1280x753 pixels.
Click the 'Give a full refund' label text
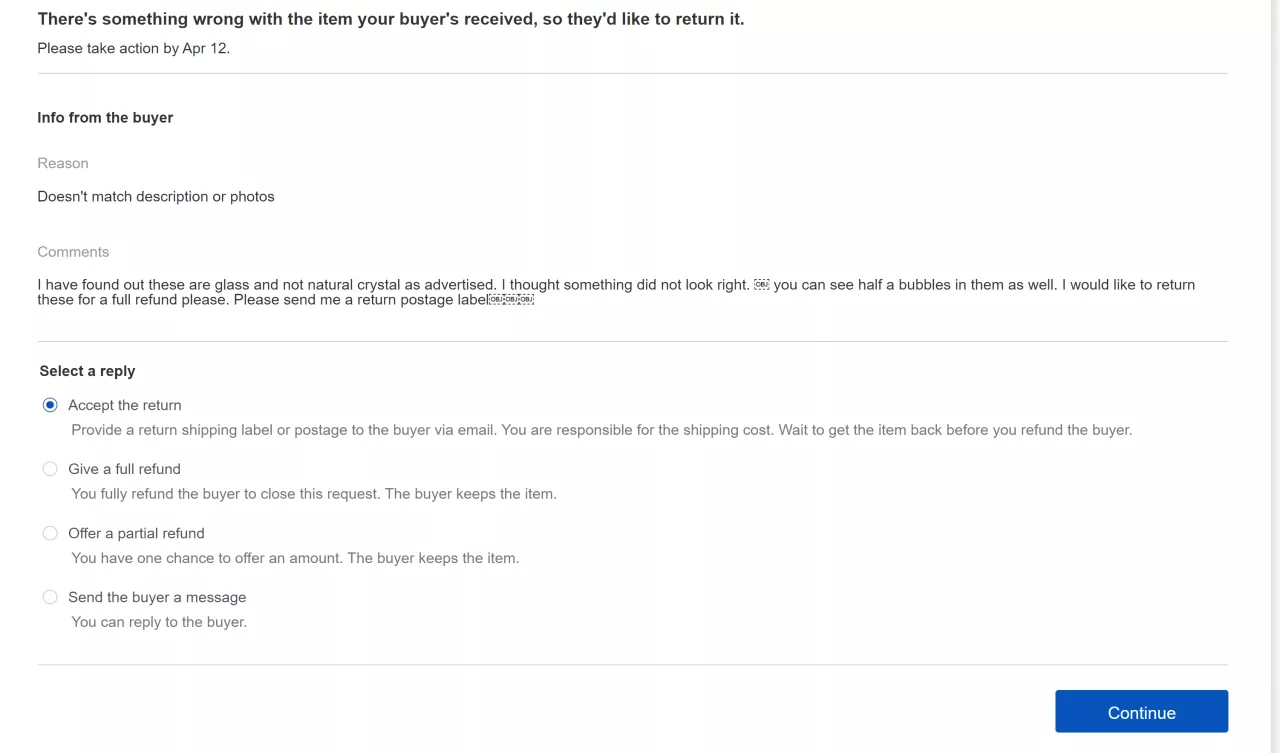pyautogui.click(x=124, y=469)
